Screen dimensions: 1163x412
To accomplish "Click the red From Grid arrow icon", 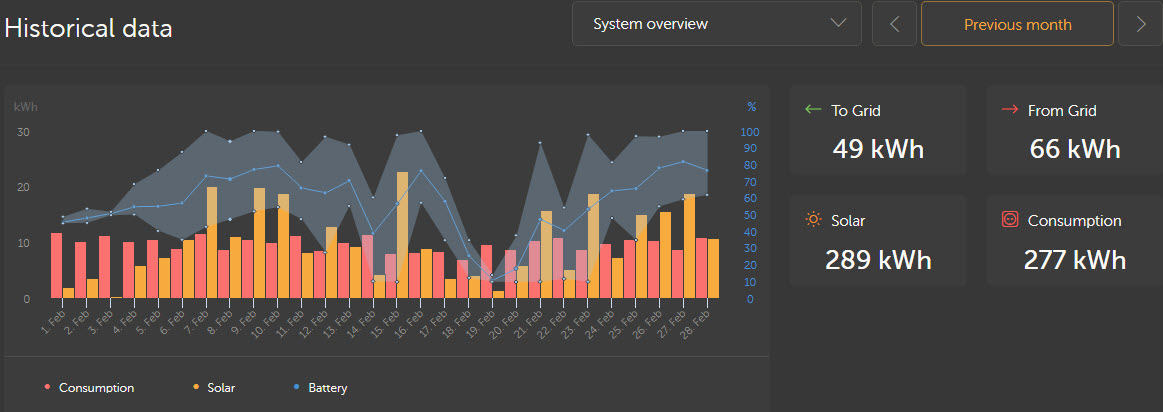I will tap(1009, 110).
